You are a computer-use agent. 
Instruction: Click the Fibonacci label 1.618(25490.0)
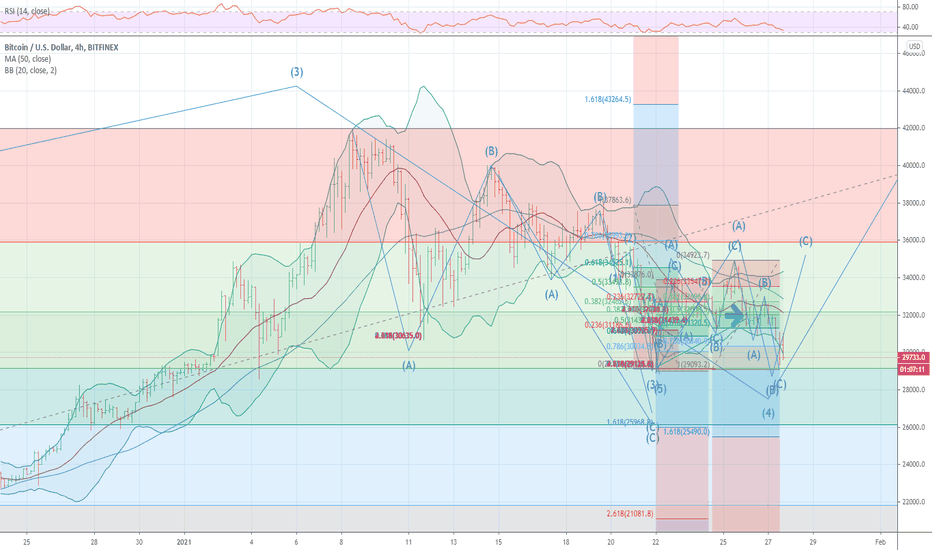coord(687,432)
